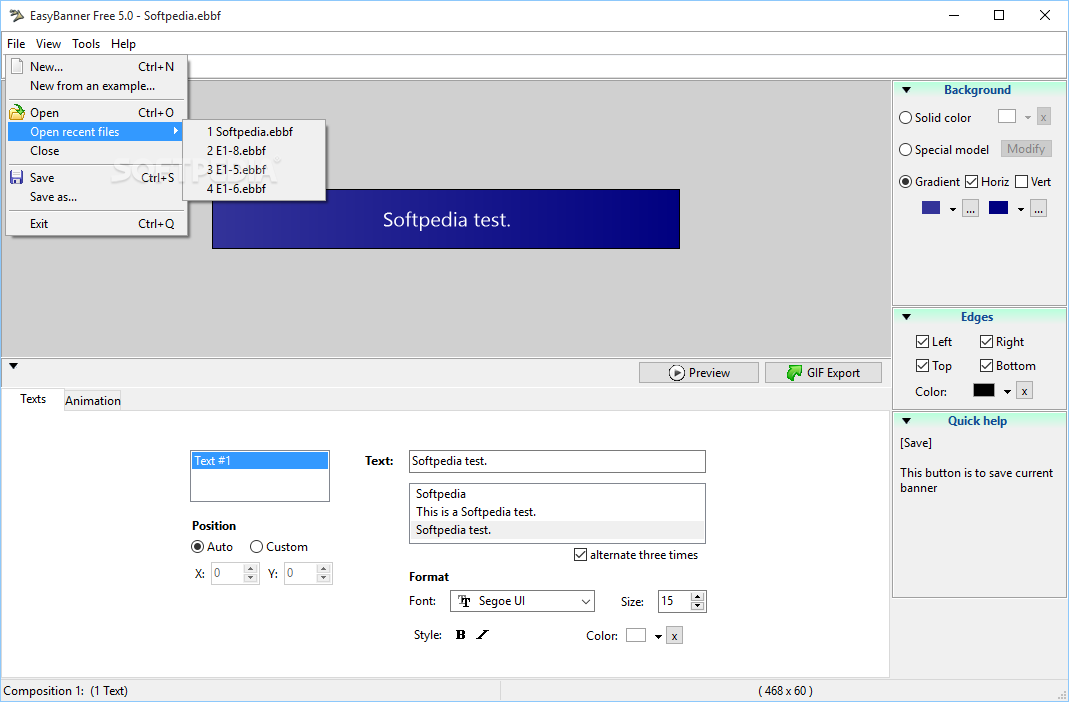Click the GIF Export button
This screenshot has width=1069, height=702.
click(823, 373)
